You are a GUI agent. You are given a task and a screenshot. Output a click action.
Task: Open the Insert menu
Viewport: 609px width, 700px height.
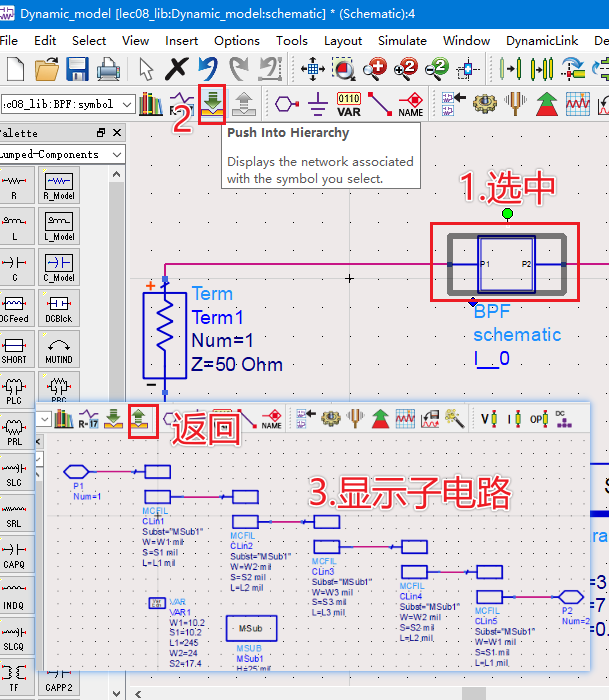(x=181, y=41)
